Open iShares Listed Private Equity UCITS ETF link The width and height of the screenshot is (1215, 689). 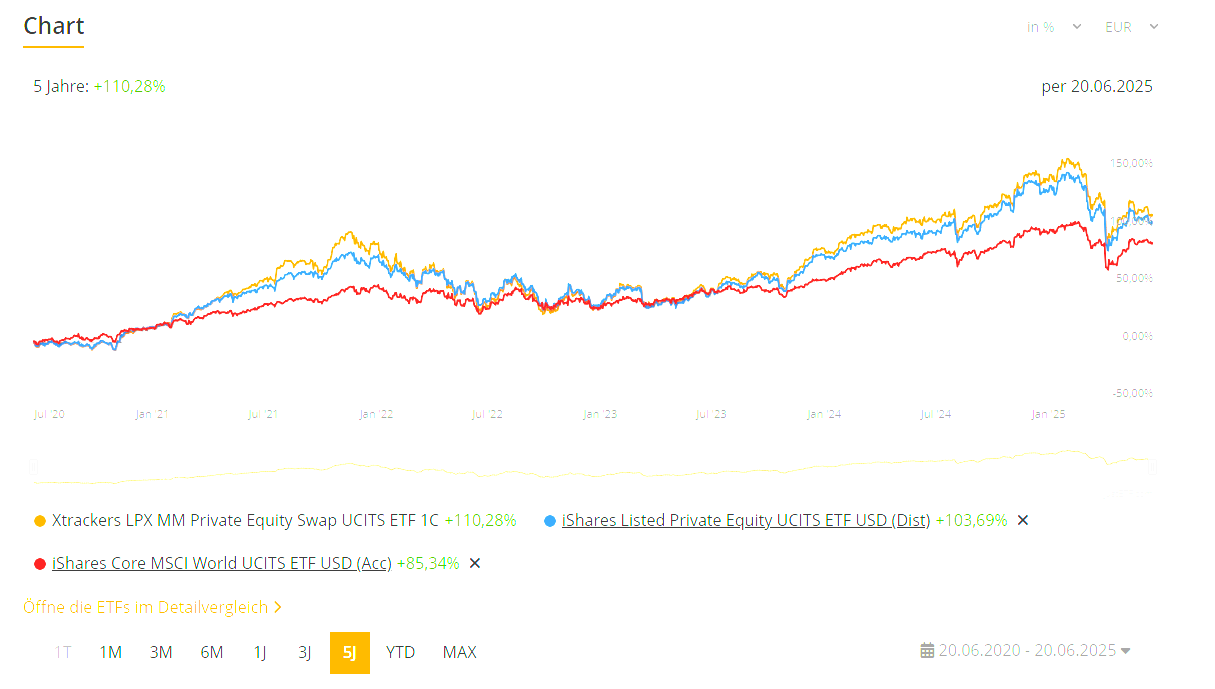tap(746, 520)
